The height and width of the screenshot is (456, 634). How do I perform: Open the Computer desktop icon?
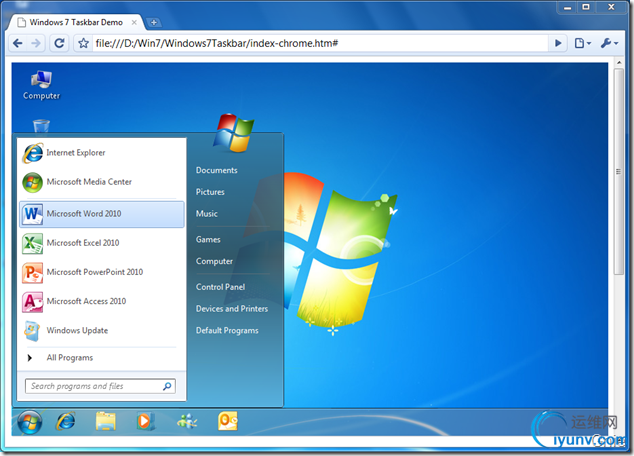click(x=41, y=84)
